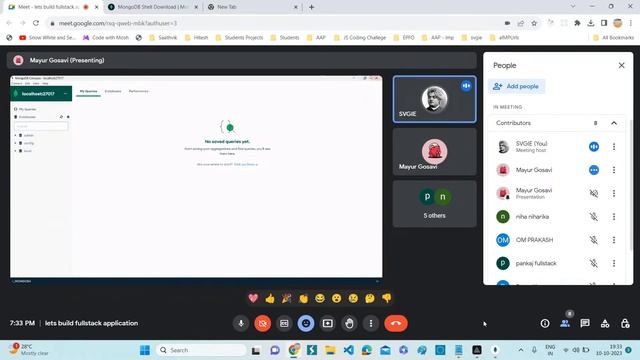Screen dimensions: 640x360
Task: Click the address bar URL
Action: tap(118, 23)
